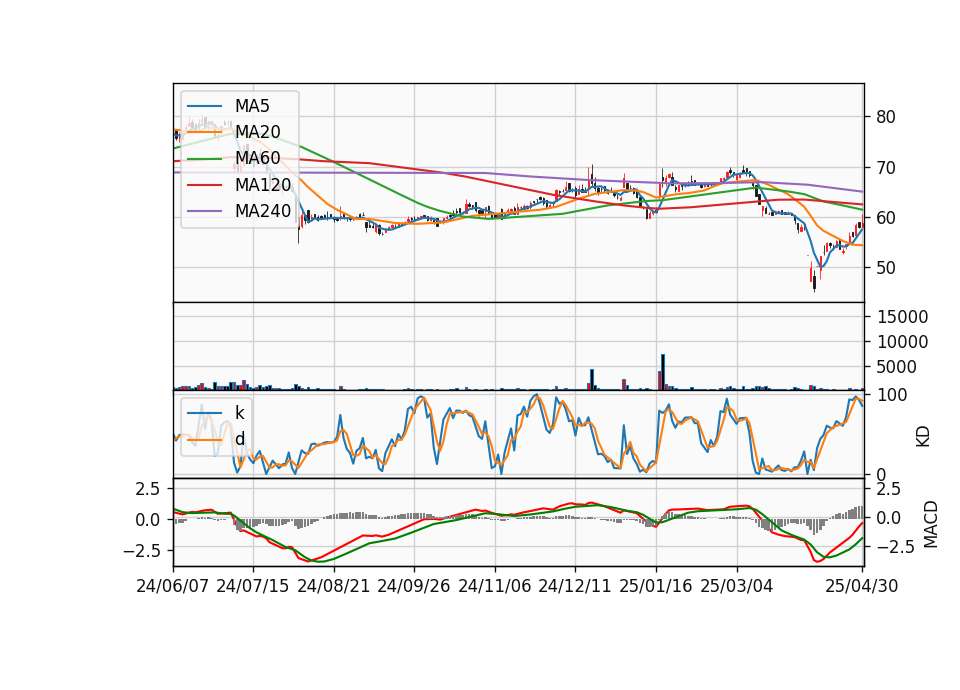Click the green MA60 legend line swatch

205,159
